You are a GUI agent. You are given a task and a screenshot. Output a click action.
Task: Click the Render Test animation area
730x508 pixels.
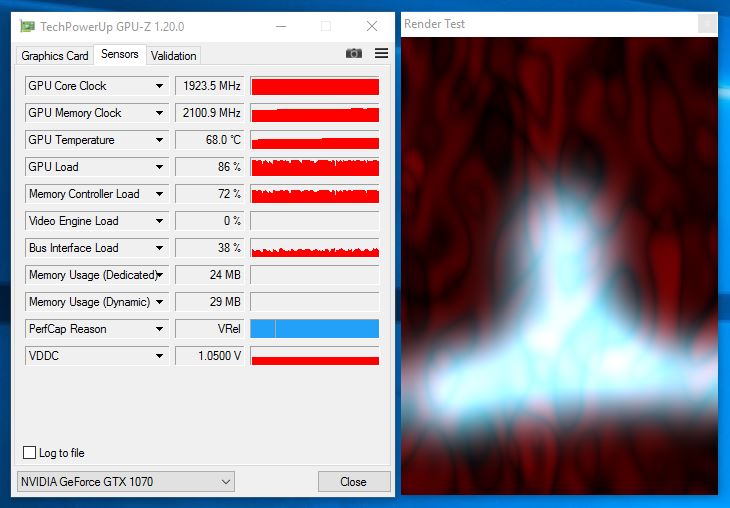(559, 266)
